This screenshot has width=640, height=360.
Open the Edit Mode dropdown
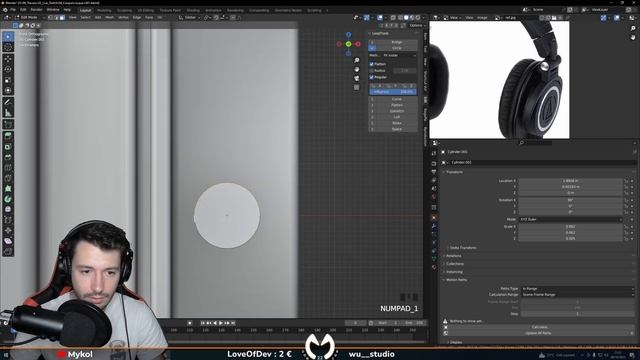[29, 18]
